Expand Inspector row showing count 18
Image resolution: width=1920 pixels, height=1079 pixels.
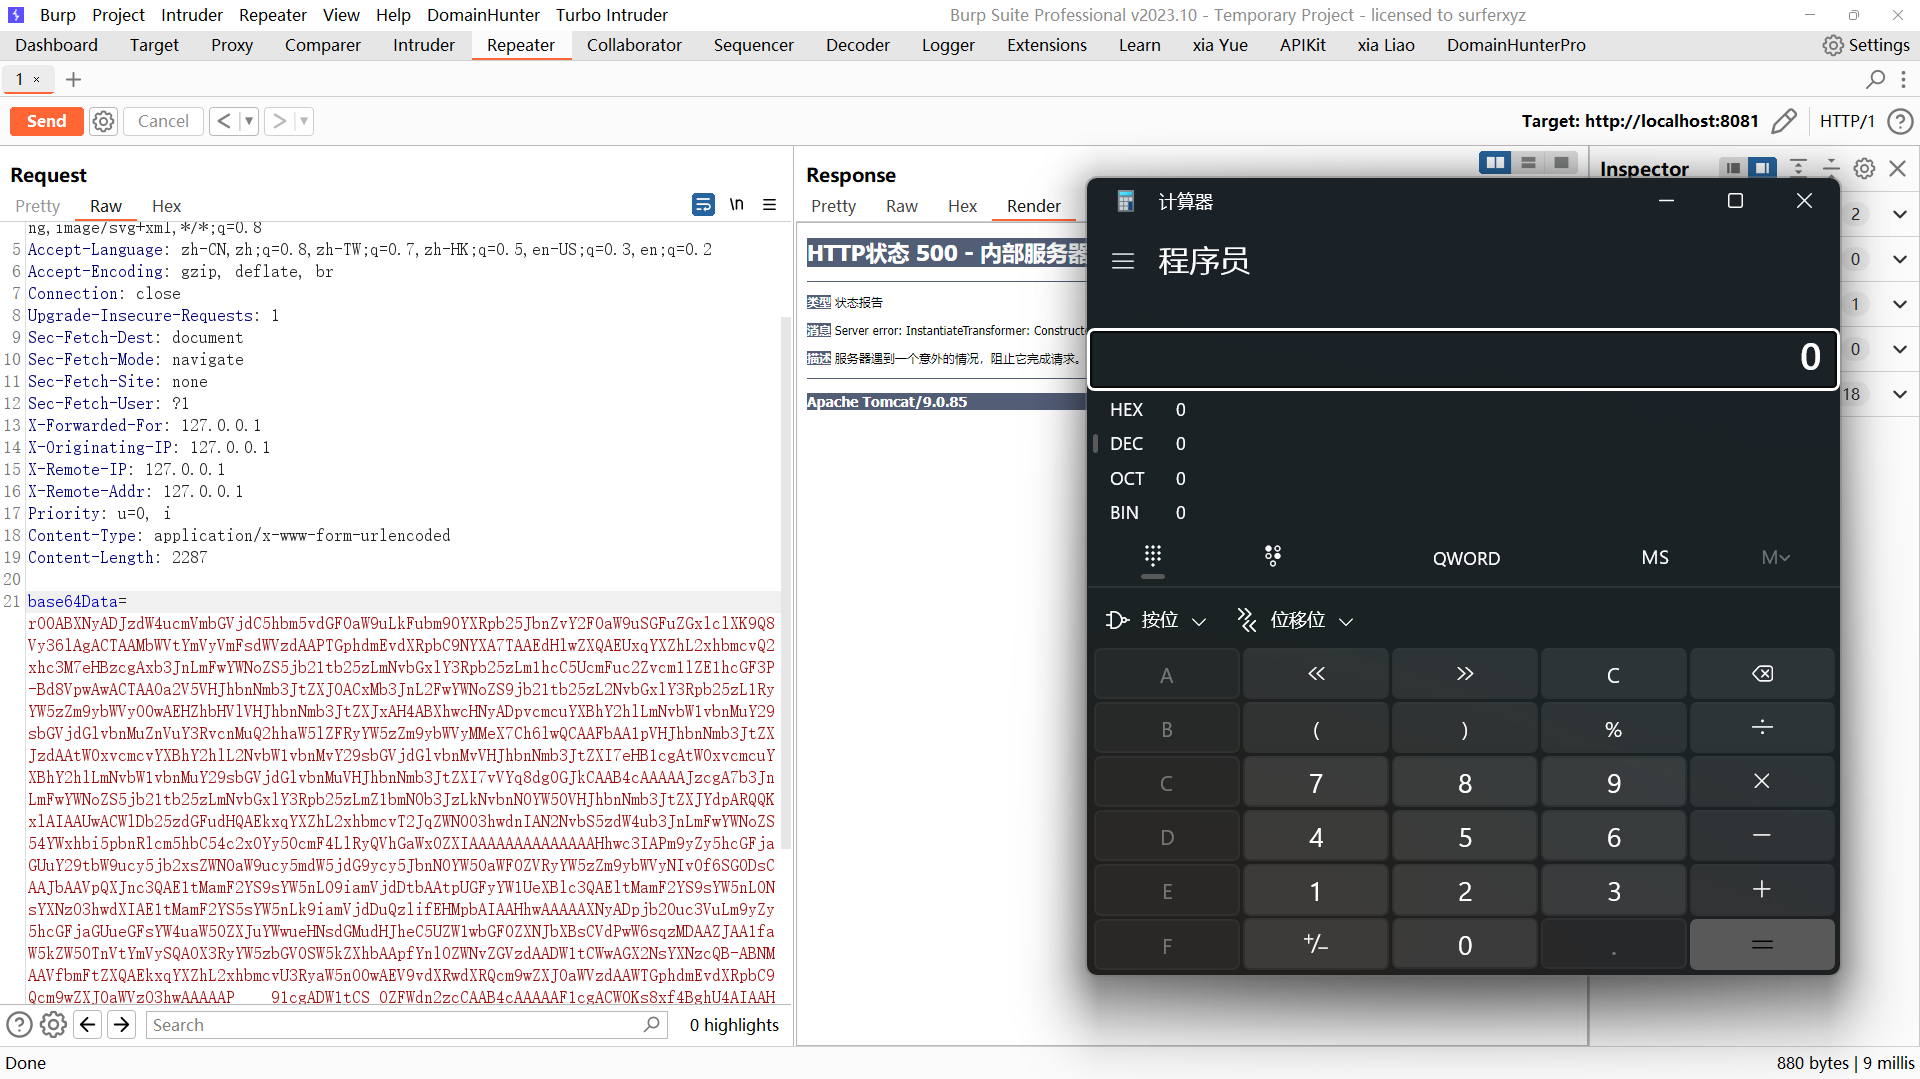pos(1900,394)
